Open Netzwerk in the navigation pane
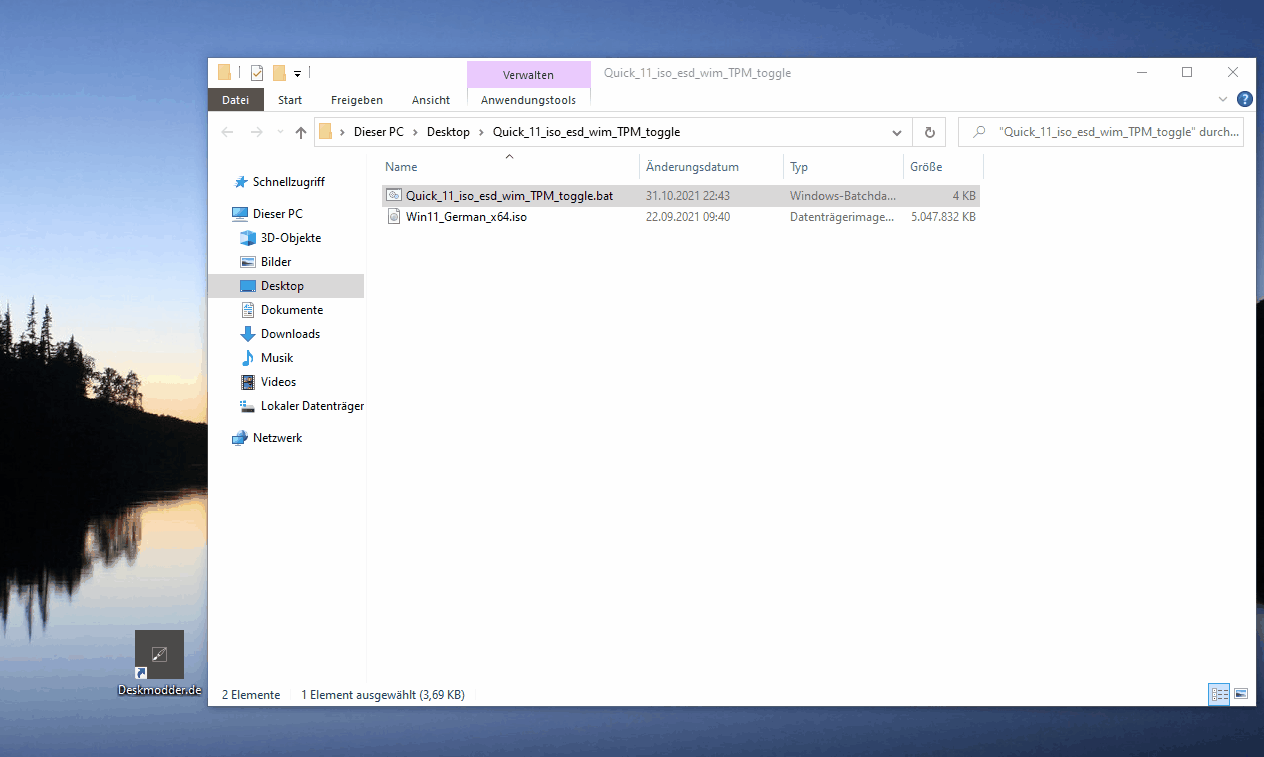The width and height of the screenshot is (1264, 757). 277,438
